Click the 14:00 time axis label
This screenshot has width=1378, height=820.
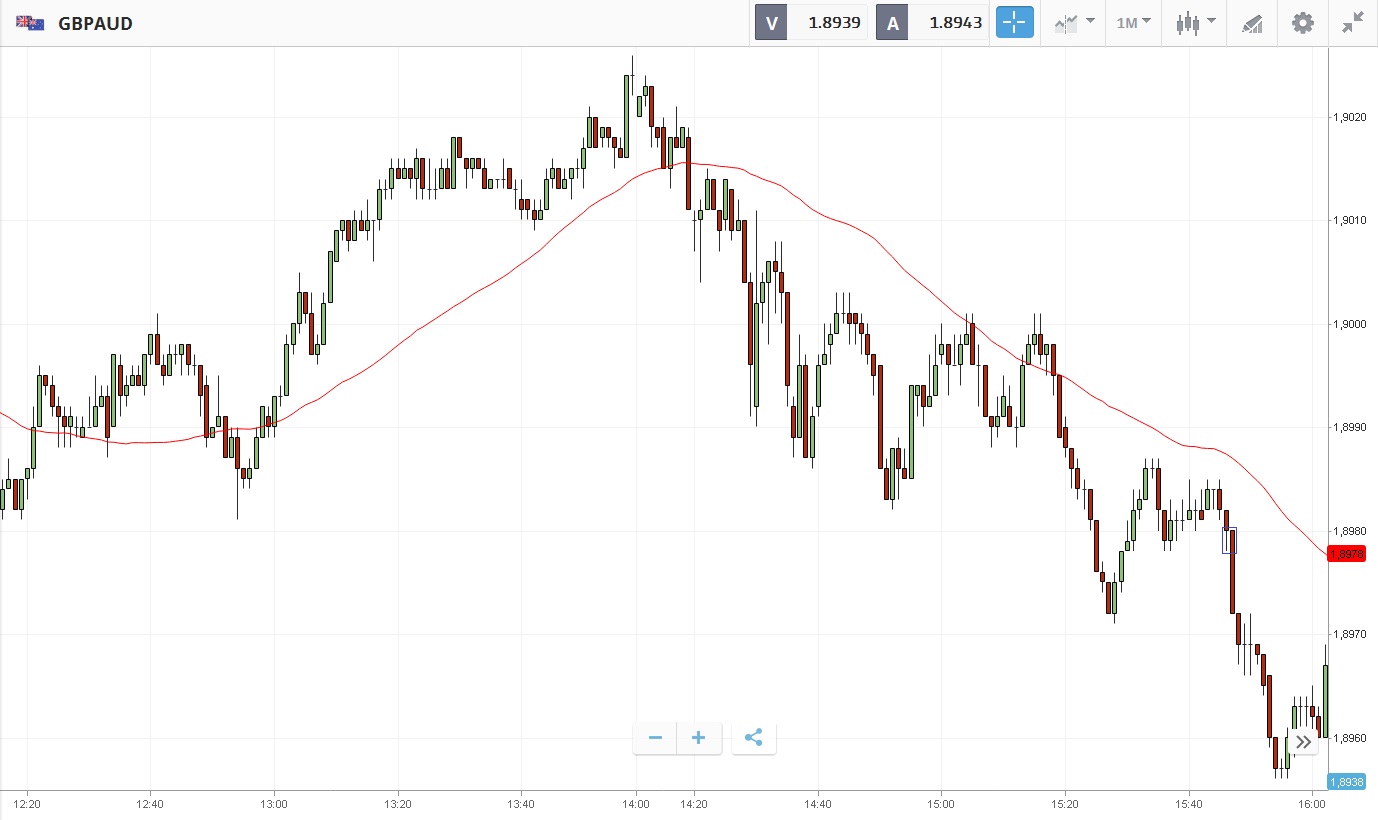636,803
